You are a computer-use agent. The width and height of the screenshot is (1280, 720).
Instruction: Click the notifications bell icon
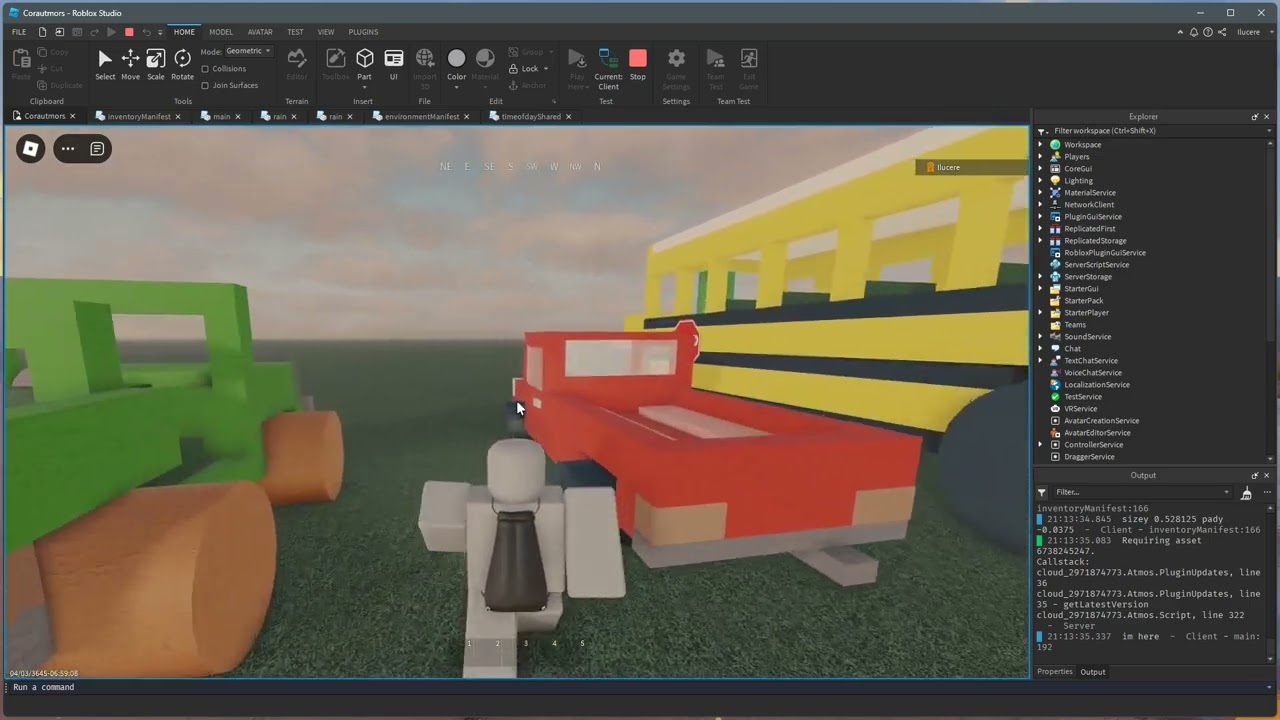tap(1194, 32)
